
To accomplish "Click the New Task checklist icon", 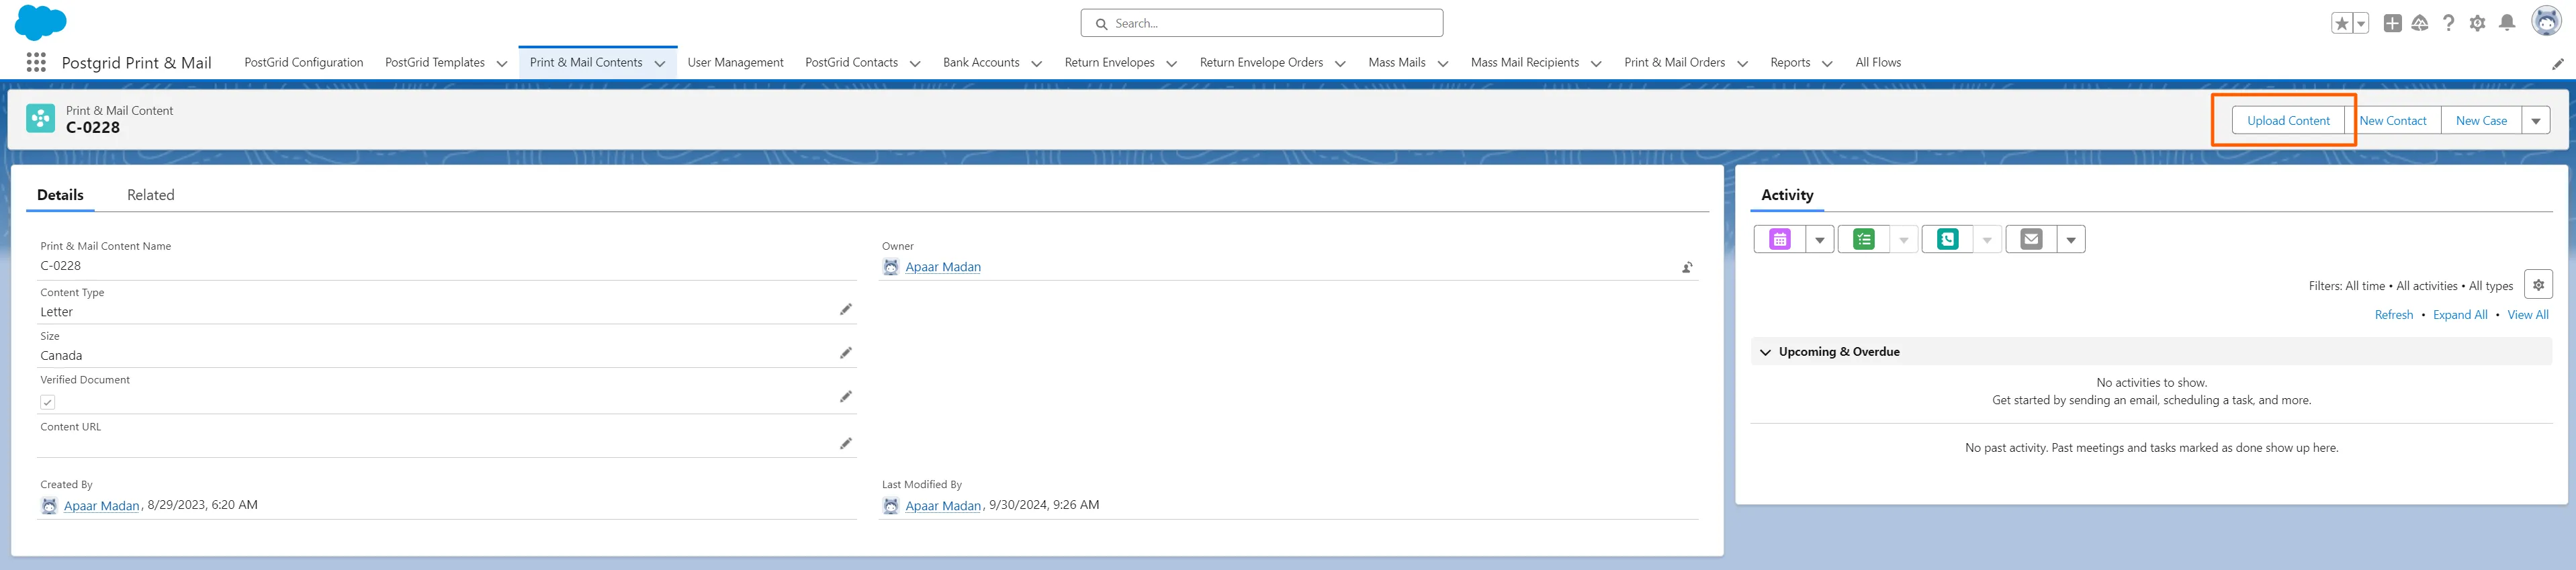I will pos(1863,239).
